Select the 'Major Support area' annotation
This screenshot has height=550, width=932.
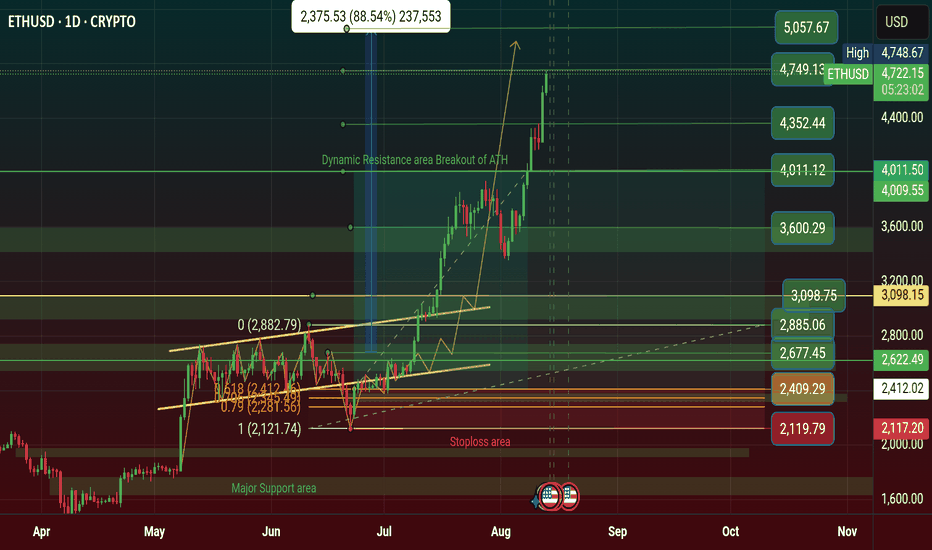coord(273,488)
